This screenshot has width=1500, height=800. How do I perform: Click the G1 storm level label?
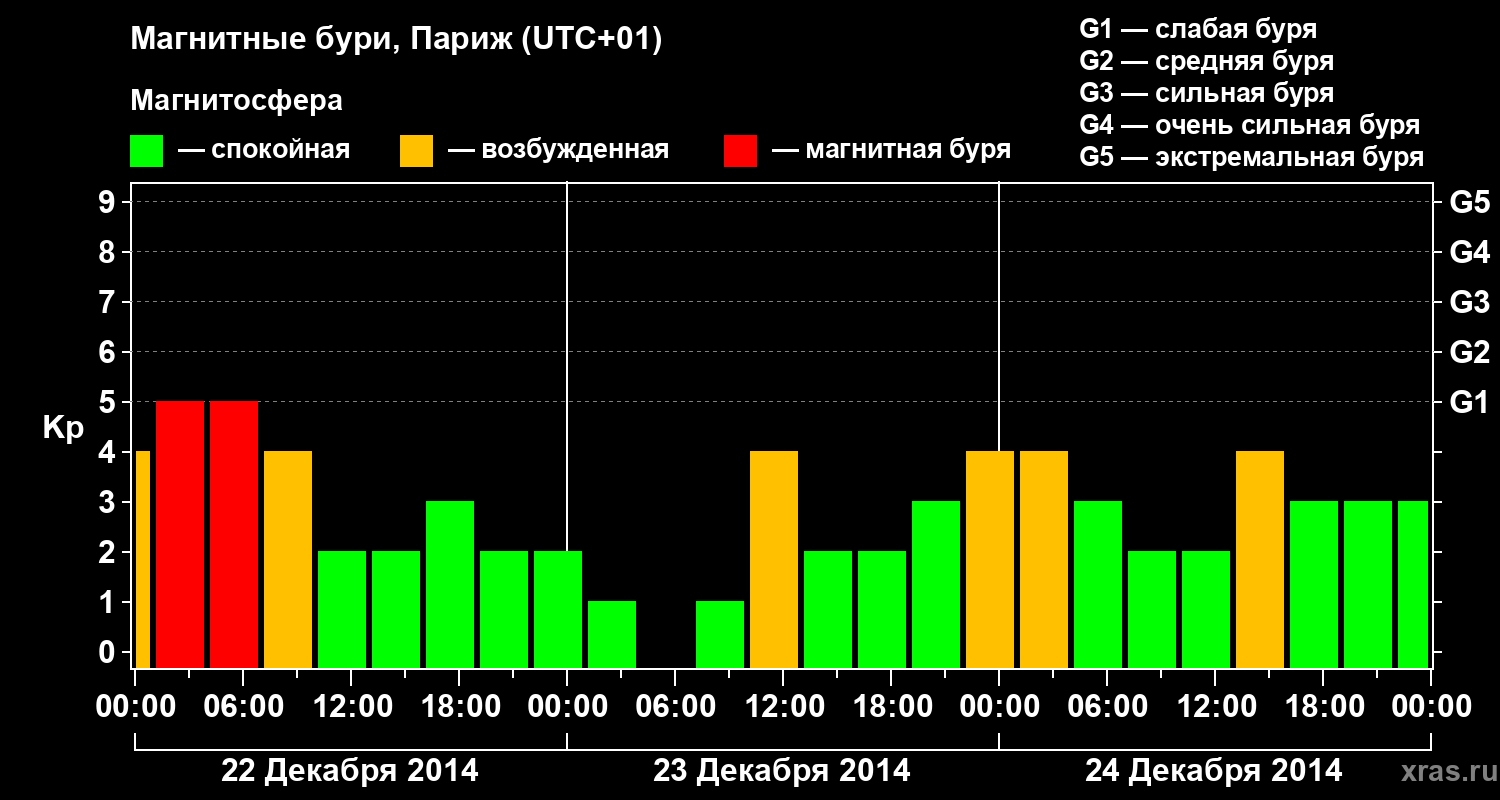pos(1469,402)
